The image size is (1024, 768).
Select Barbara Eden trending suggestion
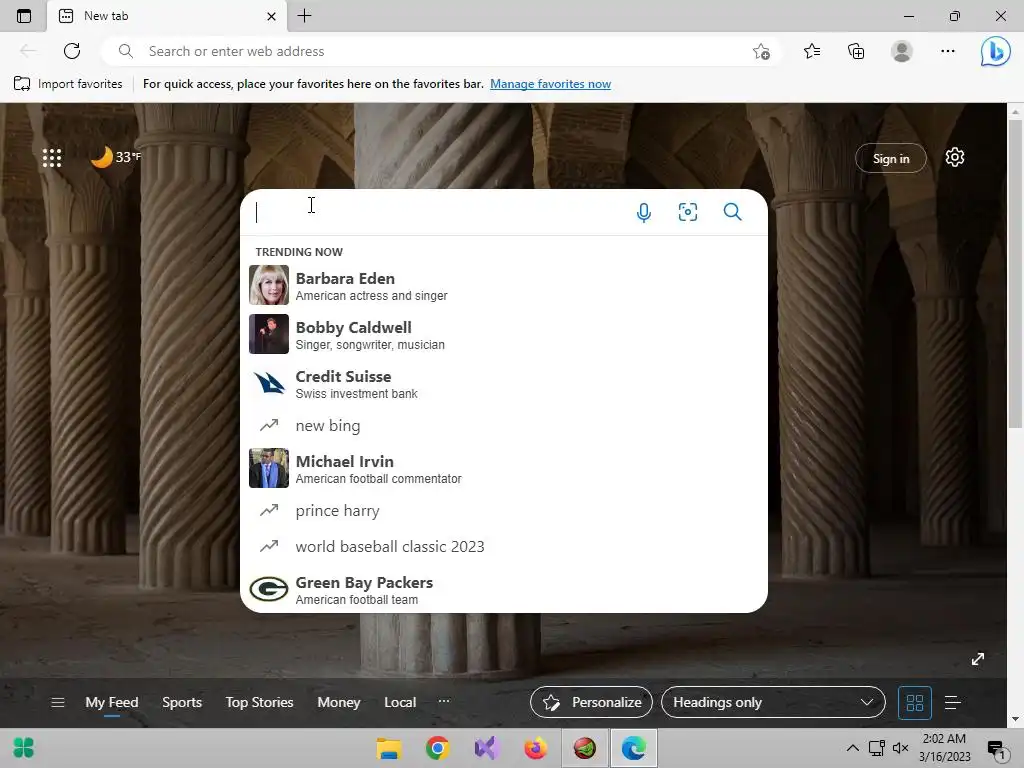pyautogui.click(x=504, y=285)
